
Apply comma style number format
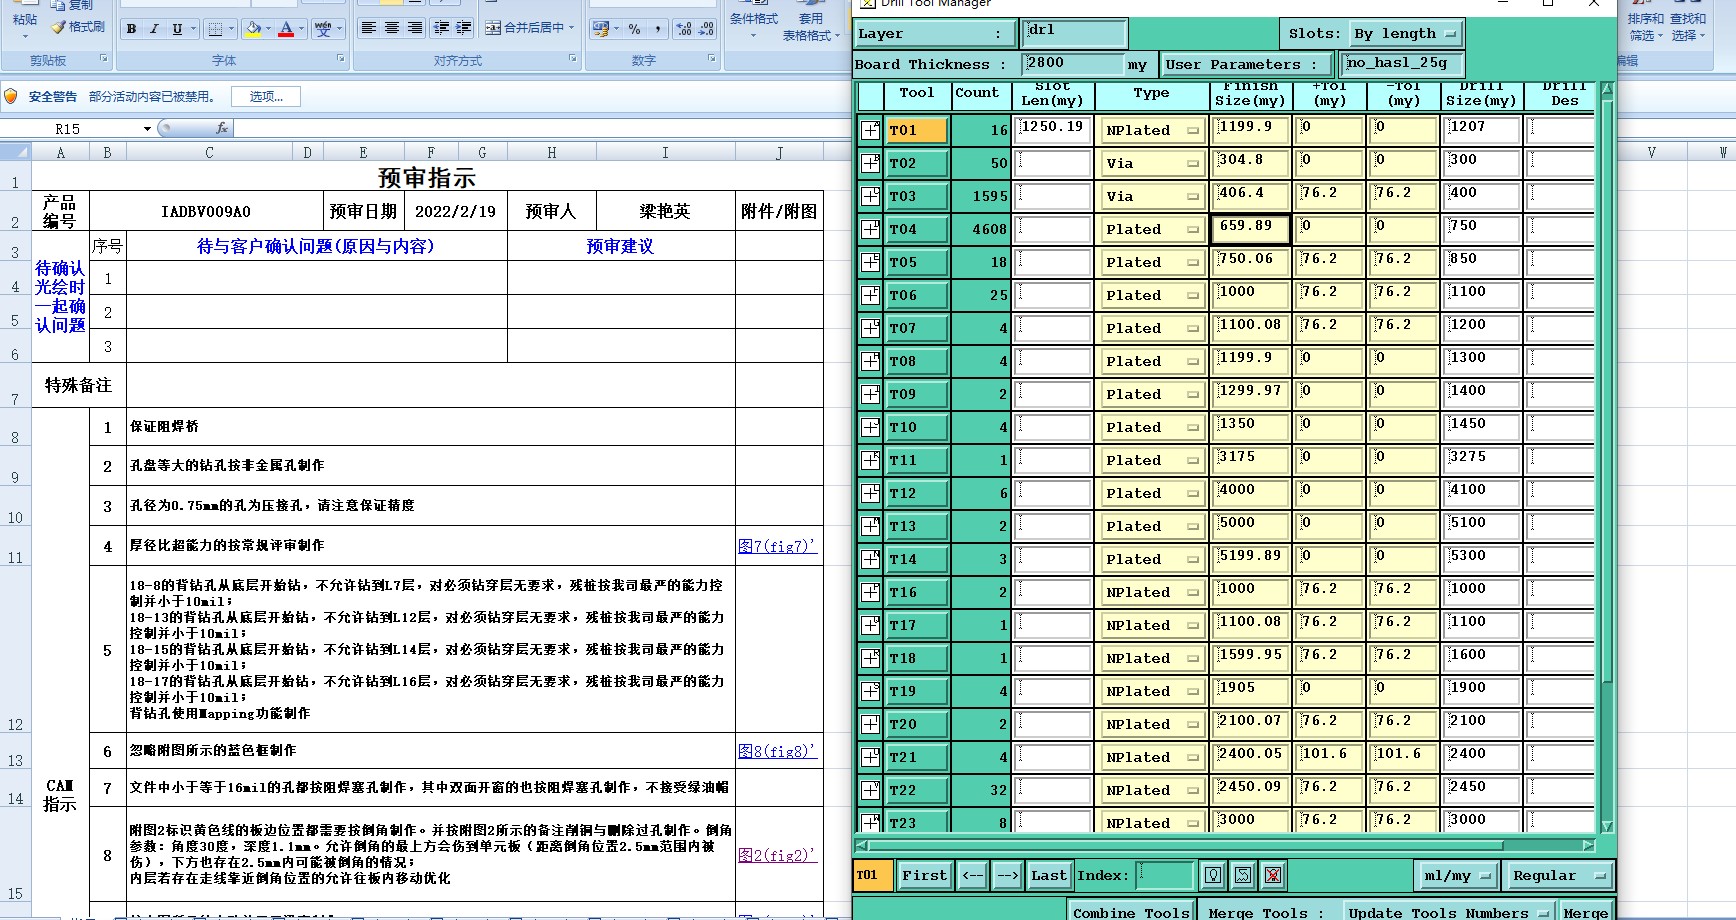click(x=657, y=29)
